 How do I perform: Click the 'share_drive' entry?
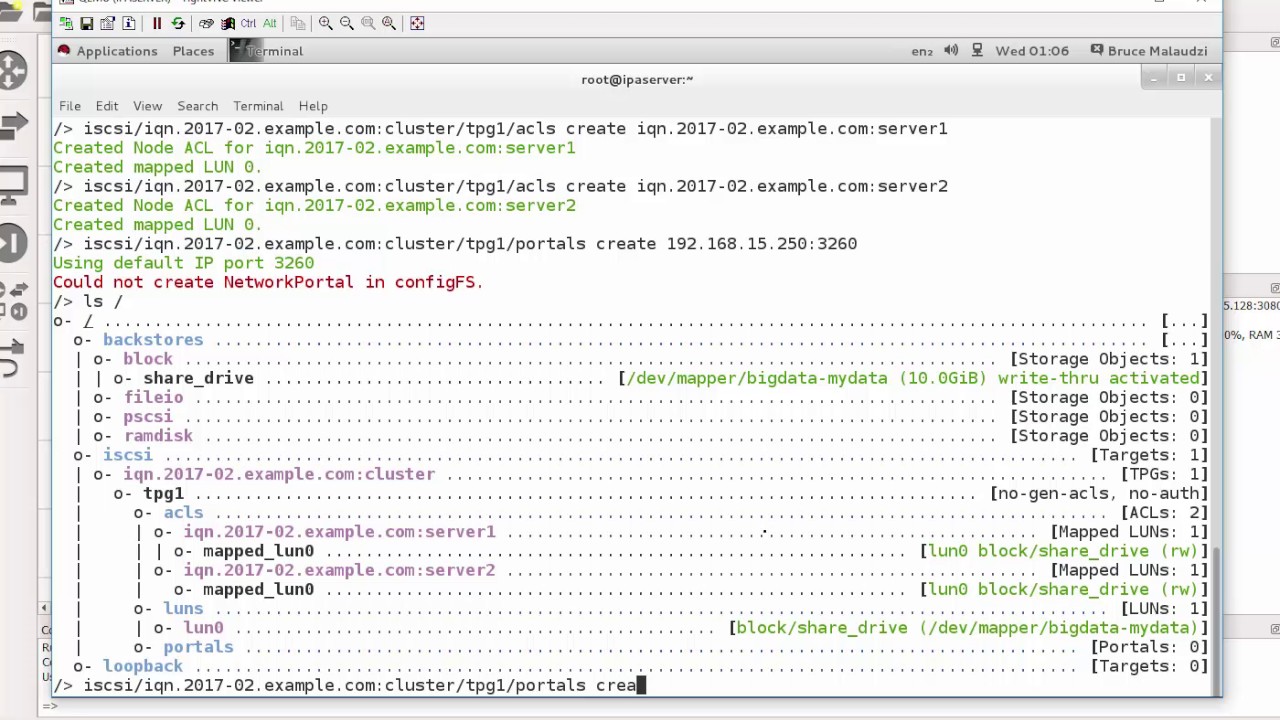coord(198,378)
